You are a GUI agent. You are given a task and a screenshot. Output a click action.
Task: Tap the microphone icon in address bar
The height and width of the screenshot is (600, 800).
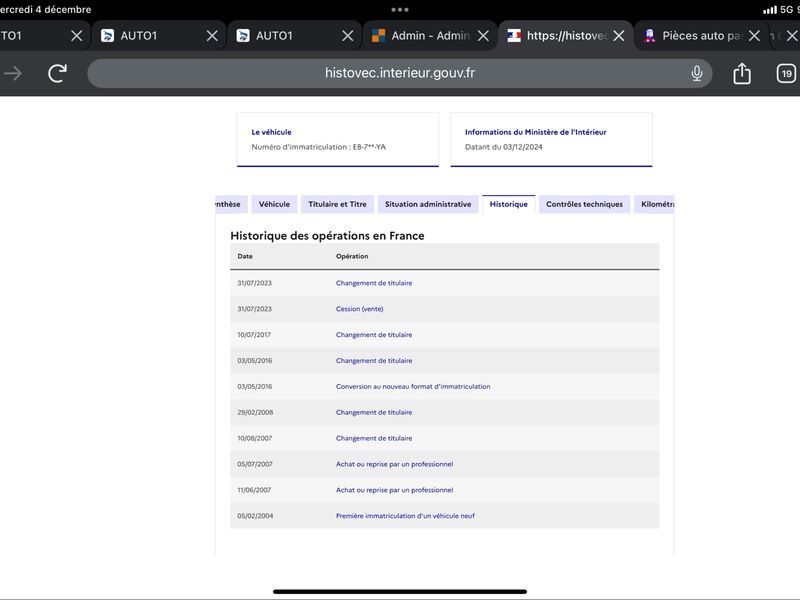click(696, 73)
